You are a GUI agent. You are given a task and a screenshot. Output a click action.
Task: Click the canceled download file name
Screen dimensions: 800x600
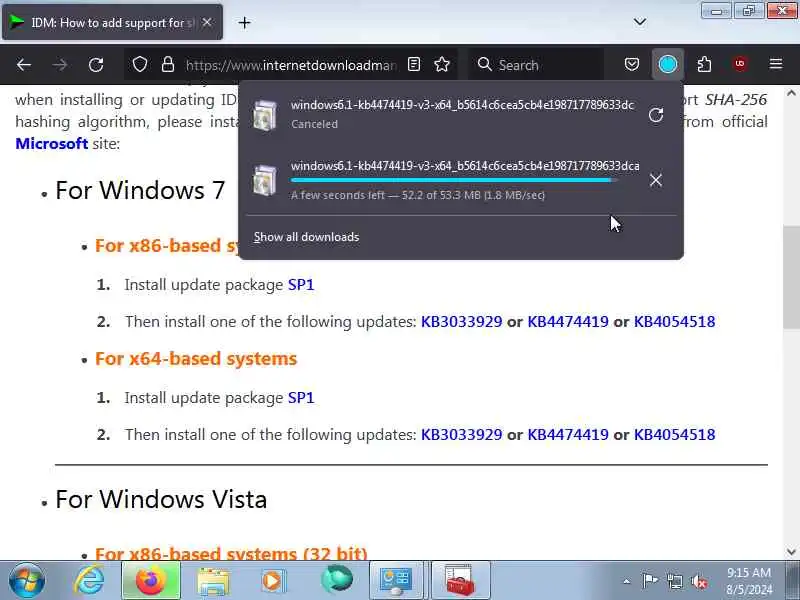pyautogui.click(x=462, y=105)
